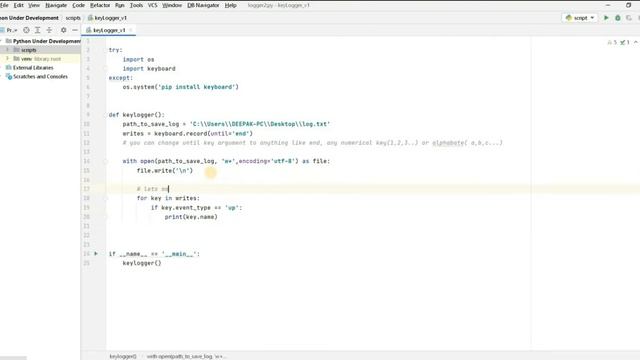The image size is (640, 360).
Task: Click the Collapse All icon in Project panel
Action: (x=49, y=30)
